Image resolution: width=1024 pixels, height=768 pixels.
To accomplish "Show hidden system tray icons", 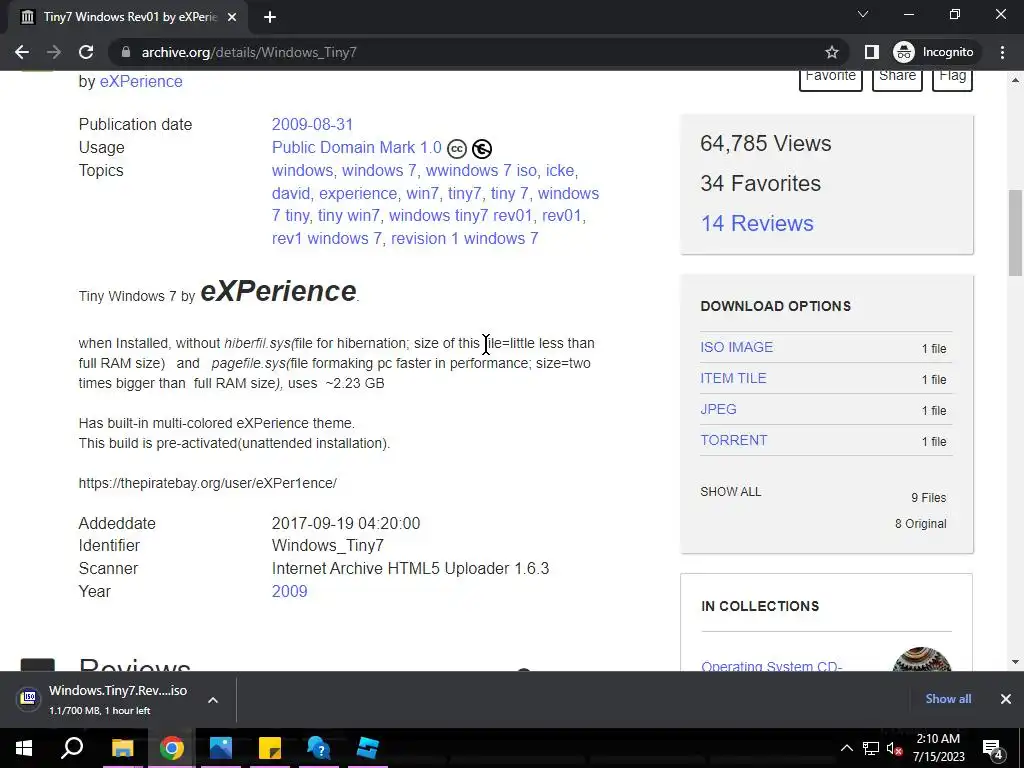I will [846, 748].
